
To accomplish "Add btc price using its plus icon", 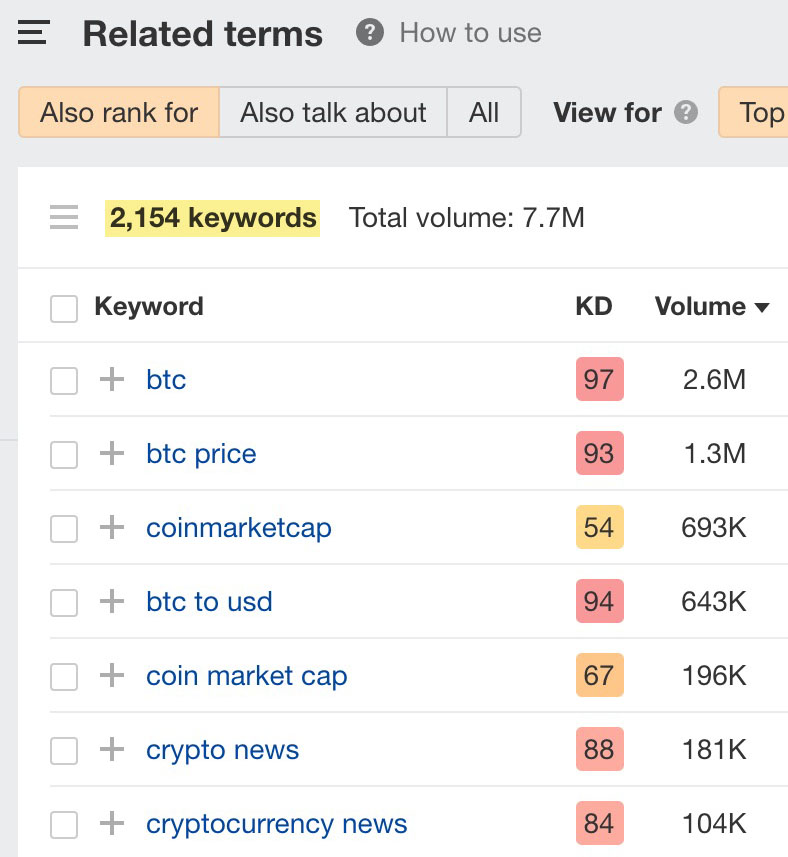I will point(112,454).
